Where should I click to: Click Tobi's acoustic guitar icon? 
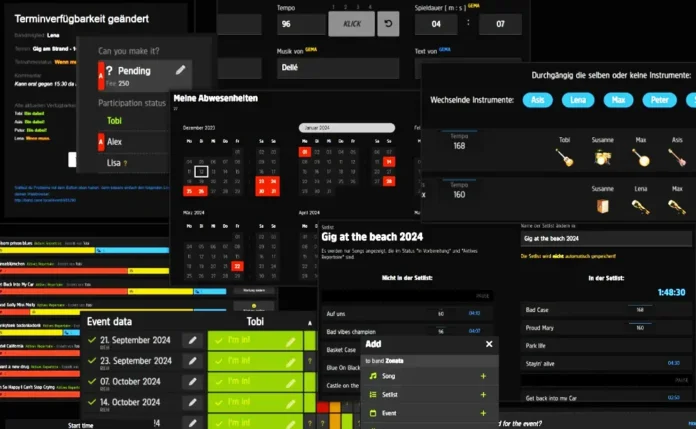565,157
